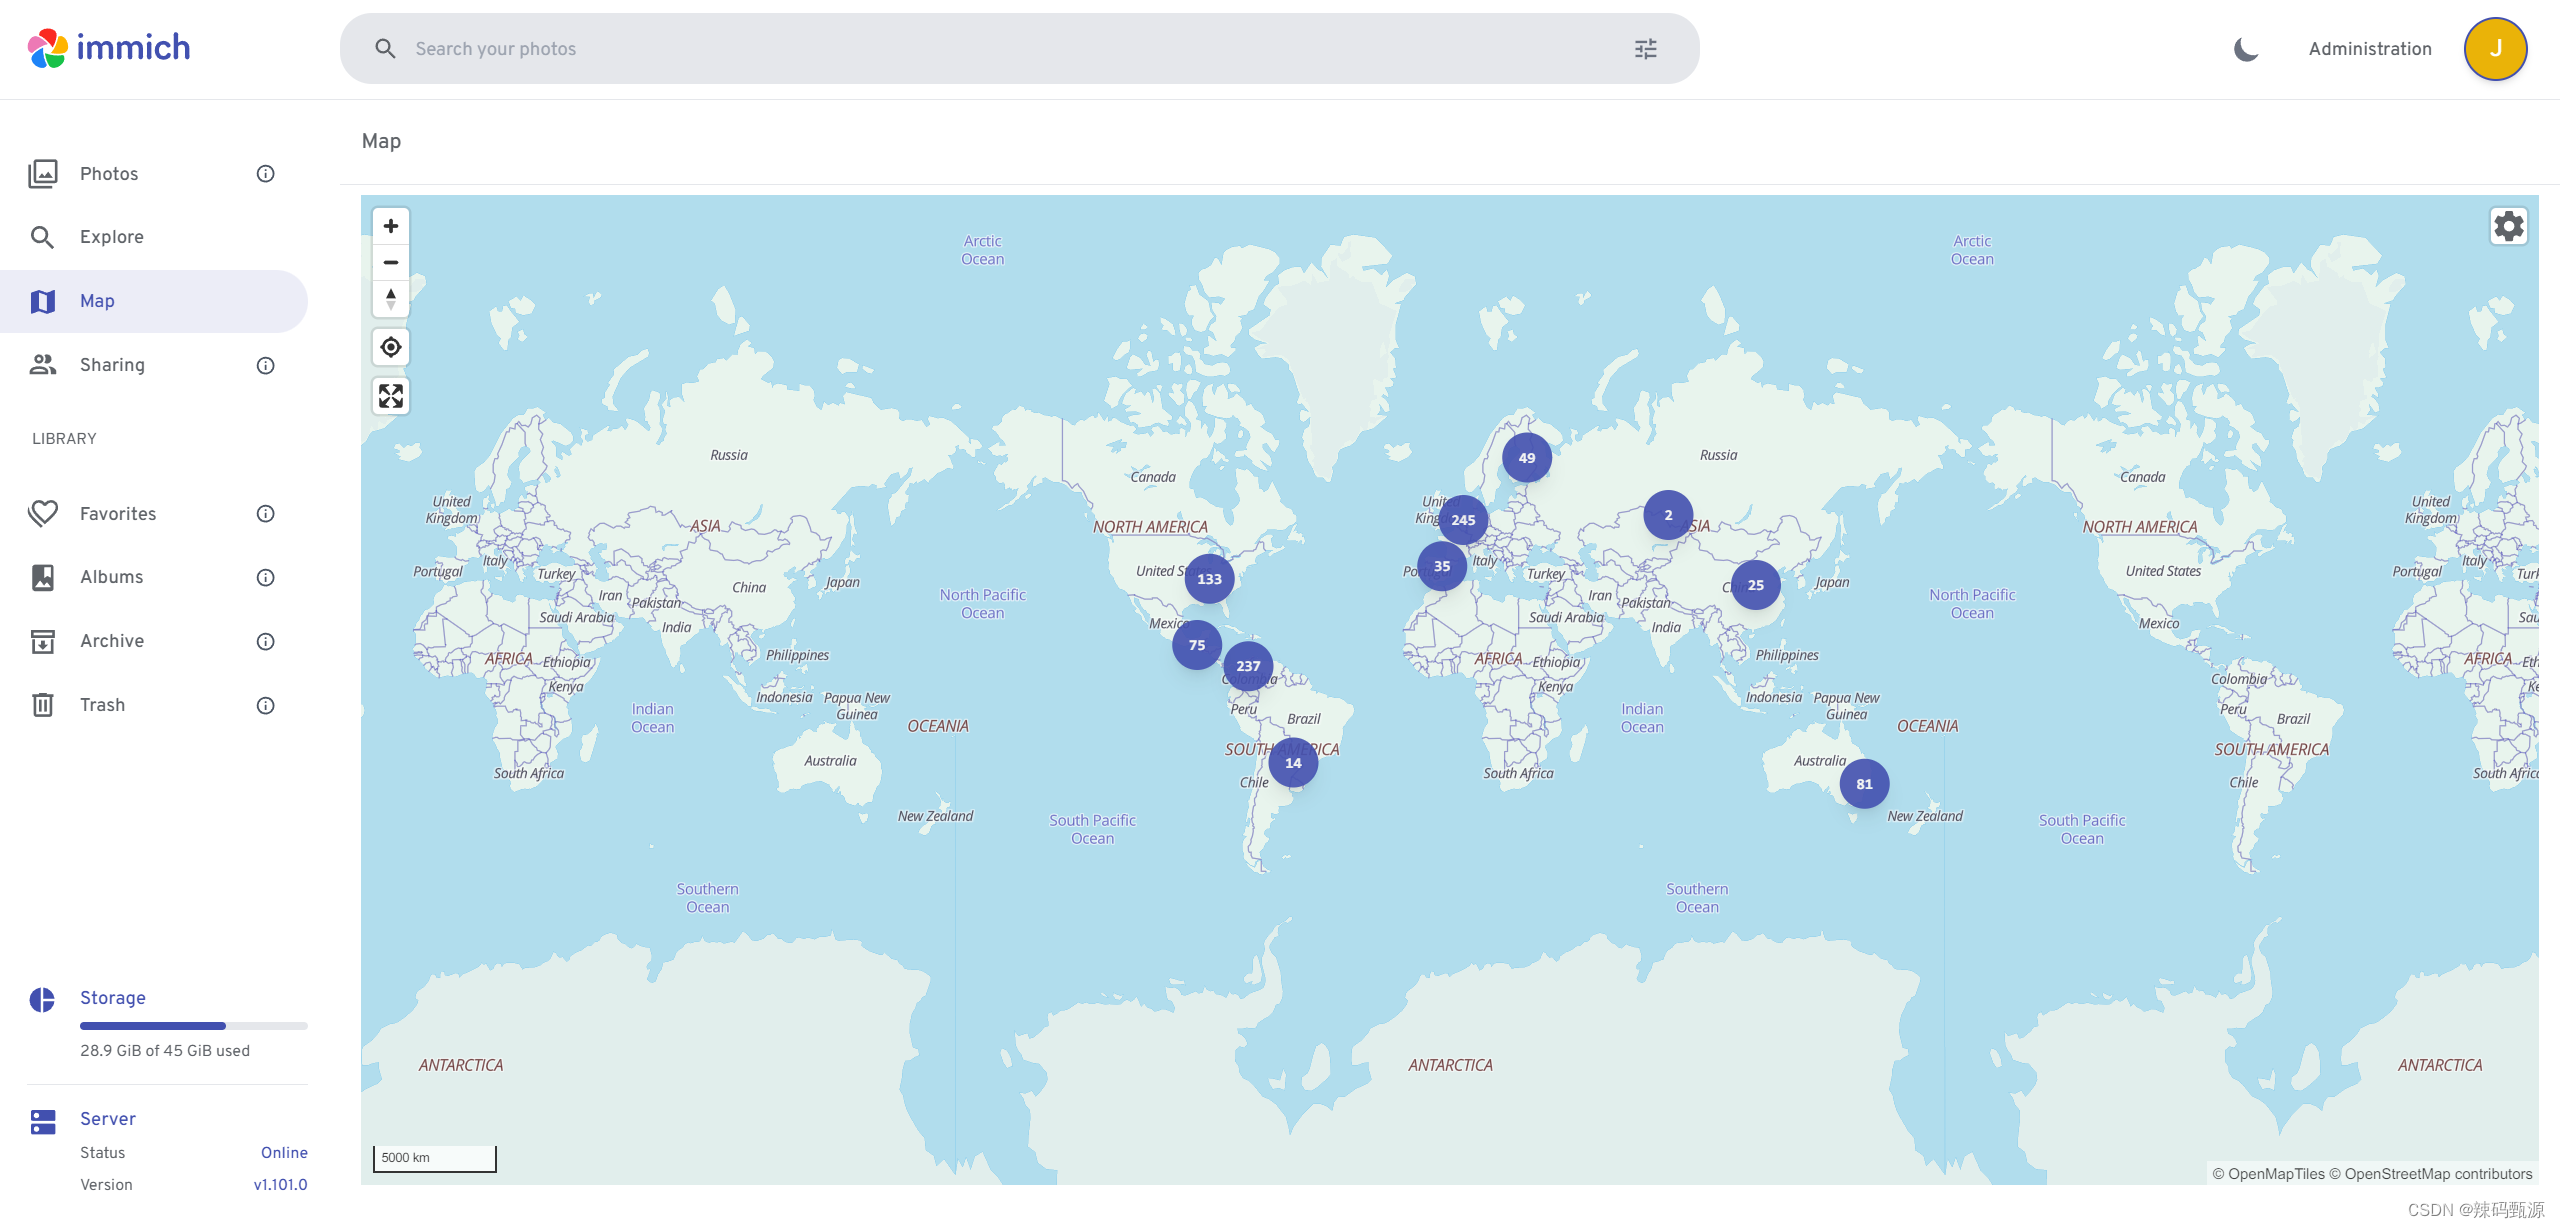Toggle dark mode moon icon

[x=2246, y=49]
